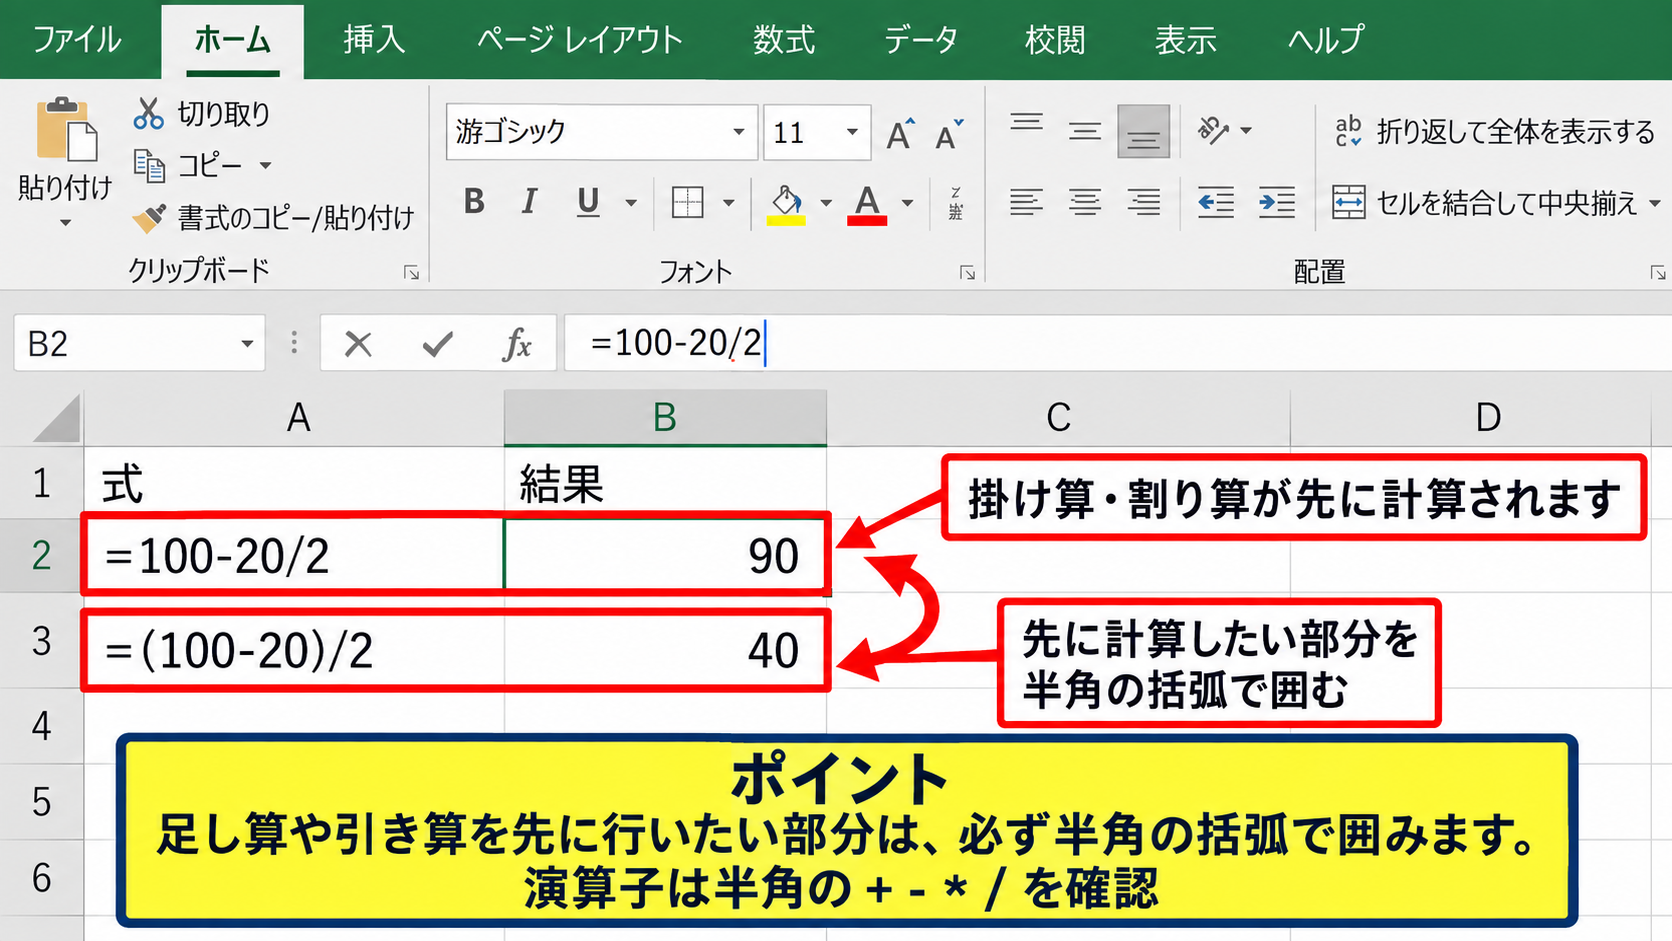Click the Cut scissors icon
Screen dimensions: 1672x941
click(x=148, y=113)
